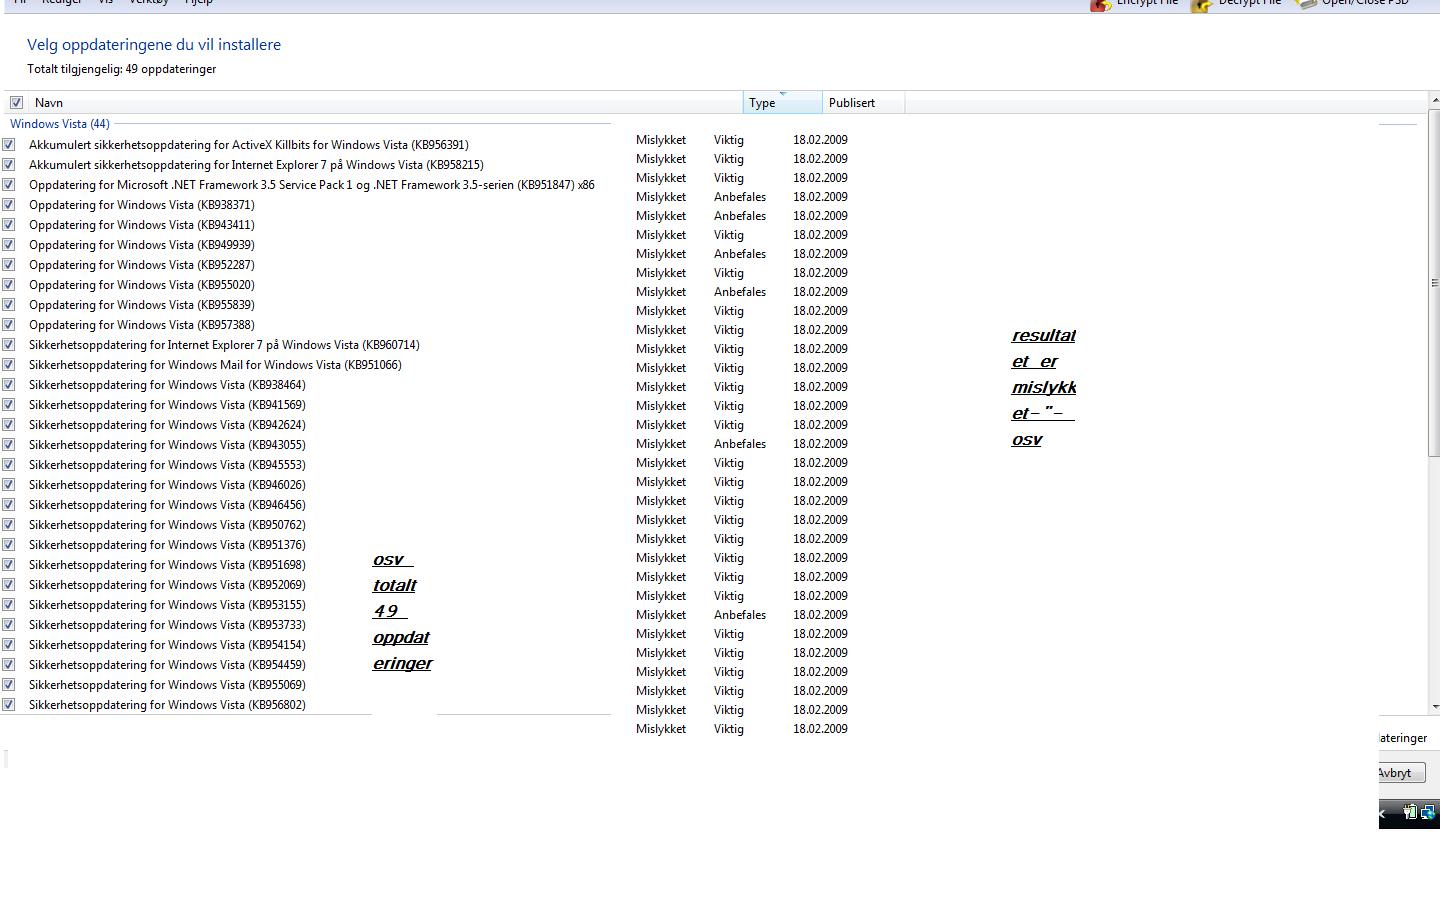Click the KB954459 update name

coord(167,664)
